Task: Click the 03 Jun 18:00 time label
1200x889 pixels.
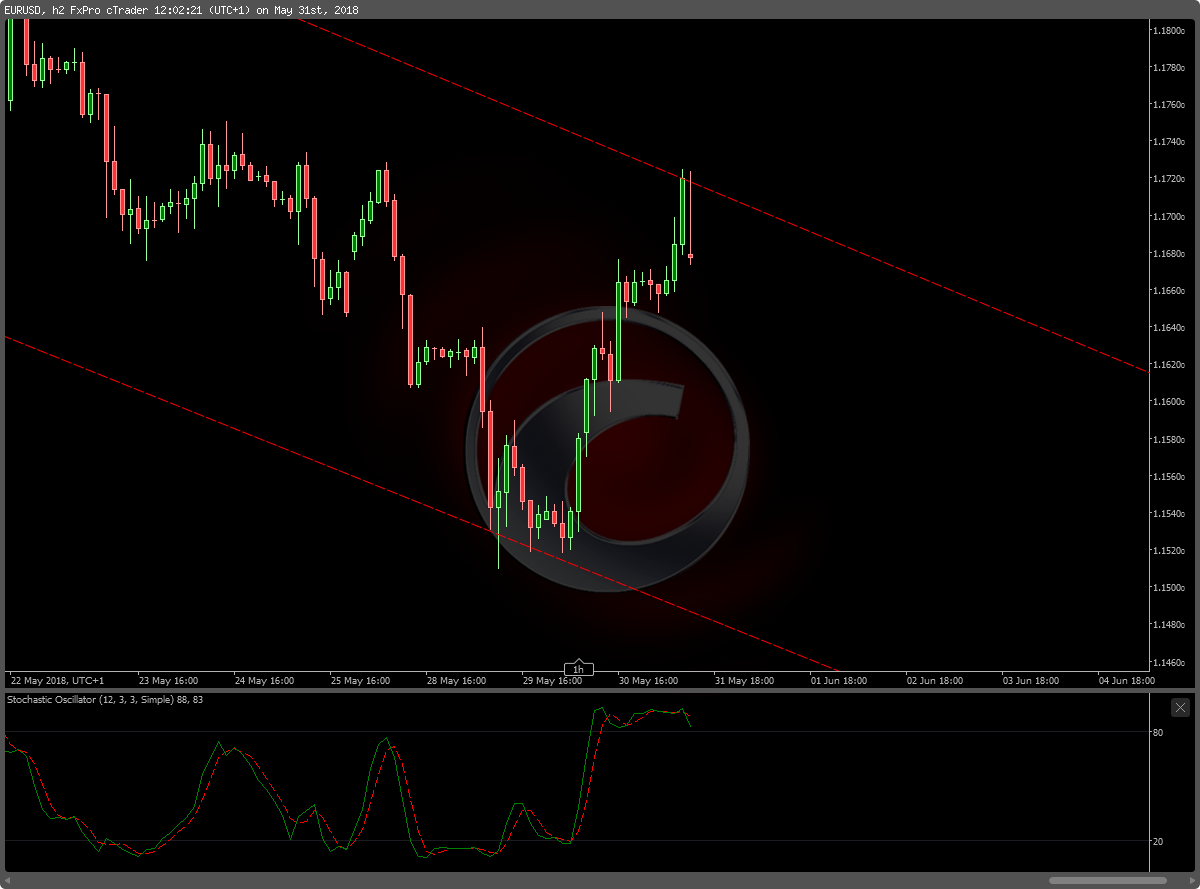Action: pos(1032,680)
